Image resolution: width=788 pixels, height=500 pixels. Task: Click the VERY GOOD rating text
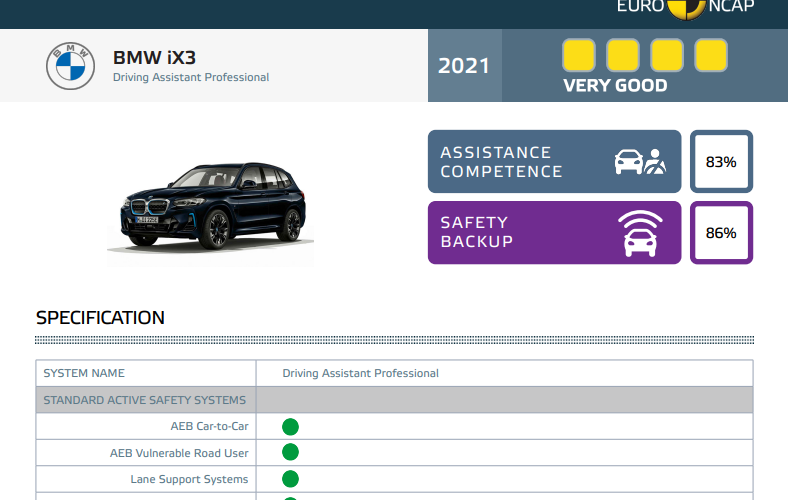click(615, 85)
